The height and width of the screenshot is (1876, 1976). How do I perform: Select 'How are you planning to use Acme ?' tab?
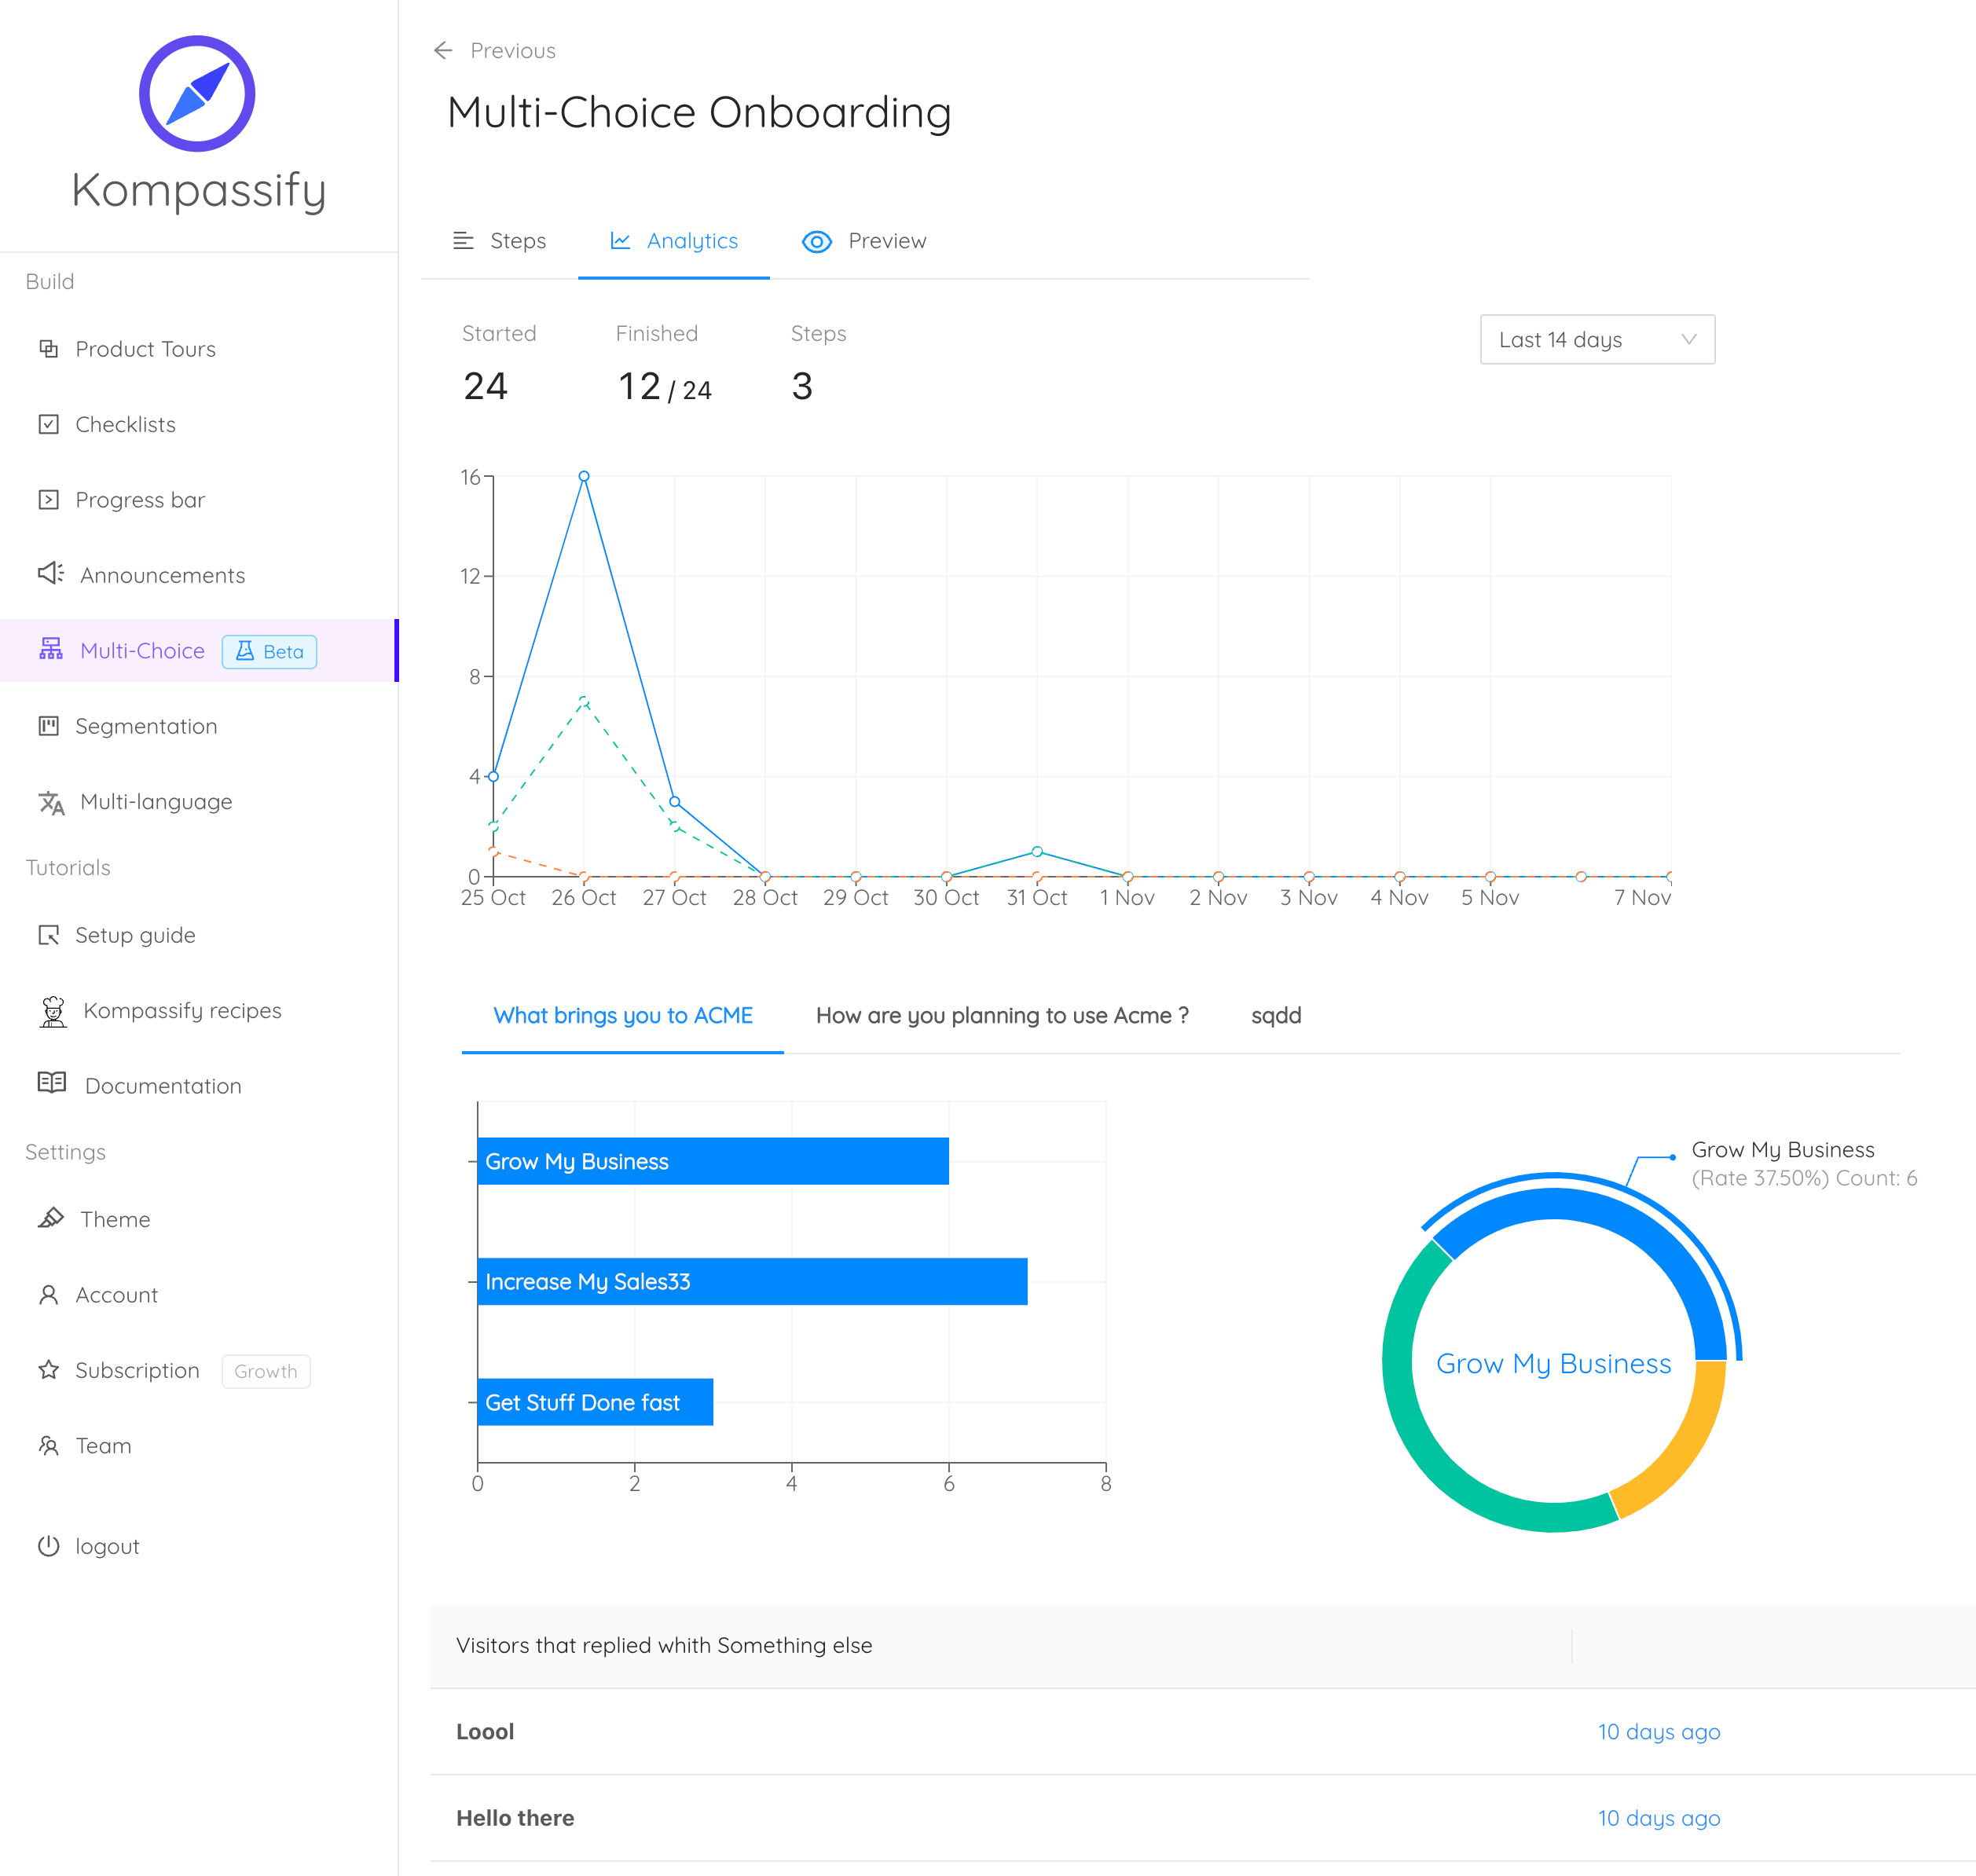click(x=1002, y=1015)
